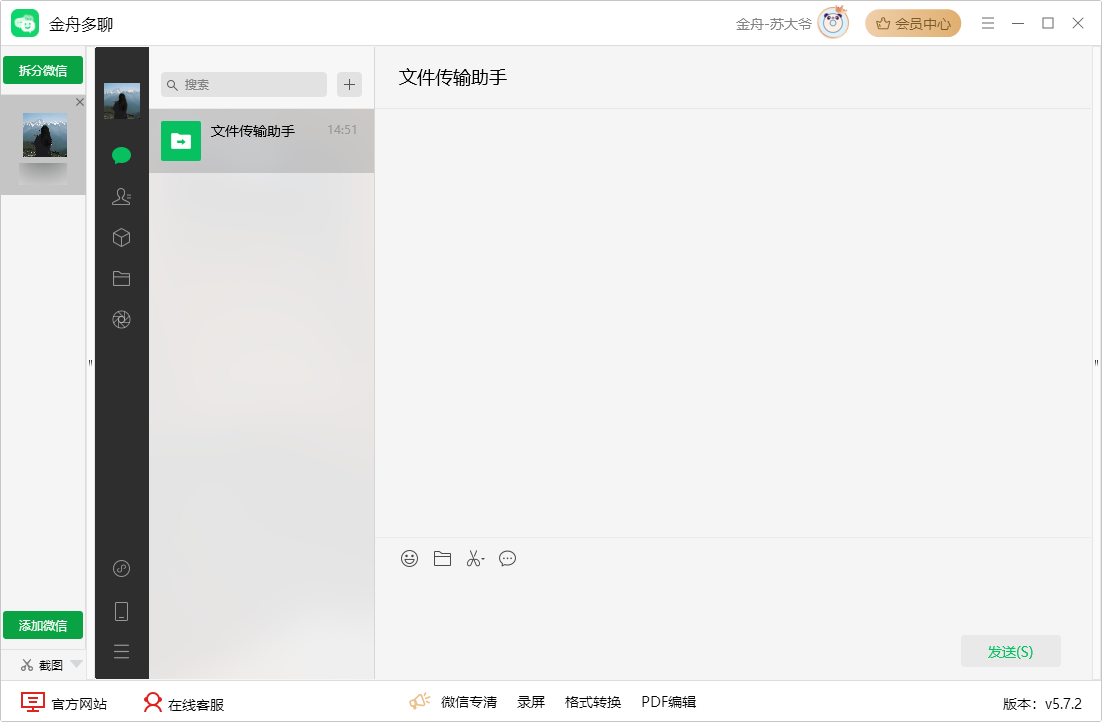Image resolution: width=1102 pixels, height=722 pixels.
Task: Collapse the left panel splitter handle
Action: point(90,363)
